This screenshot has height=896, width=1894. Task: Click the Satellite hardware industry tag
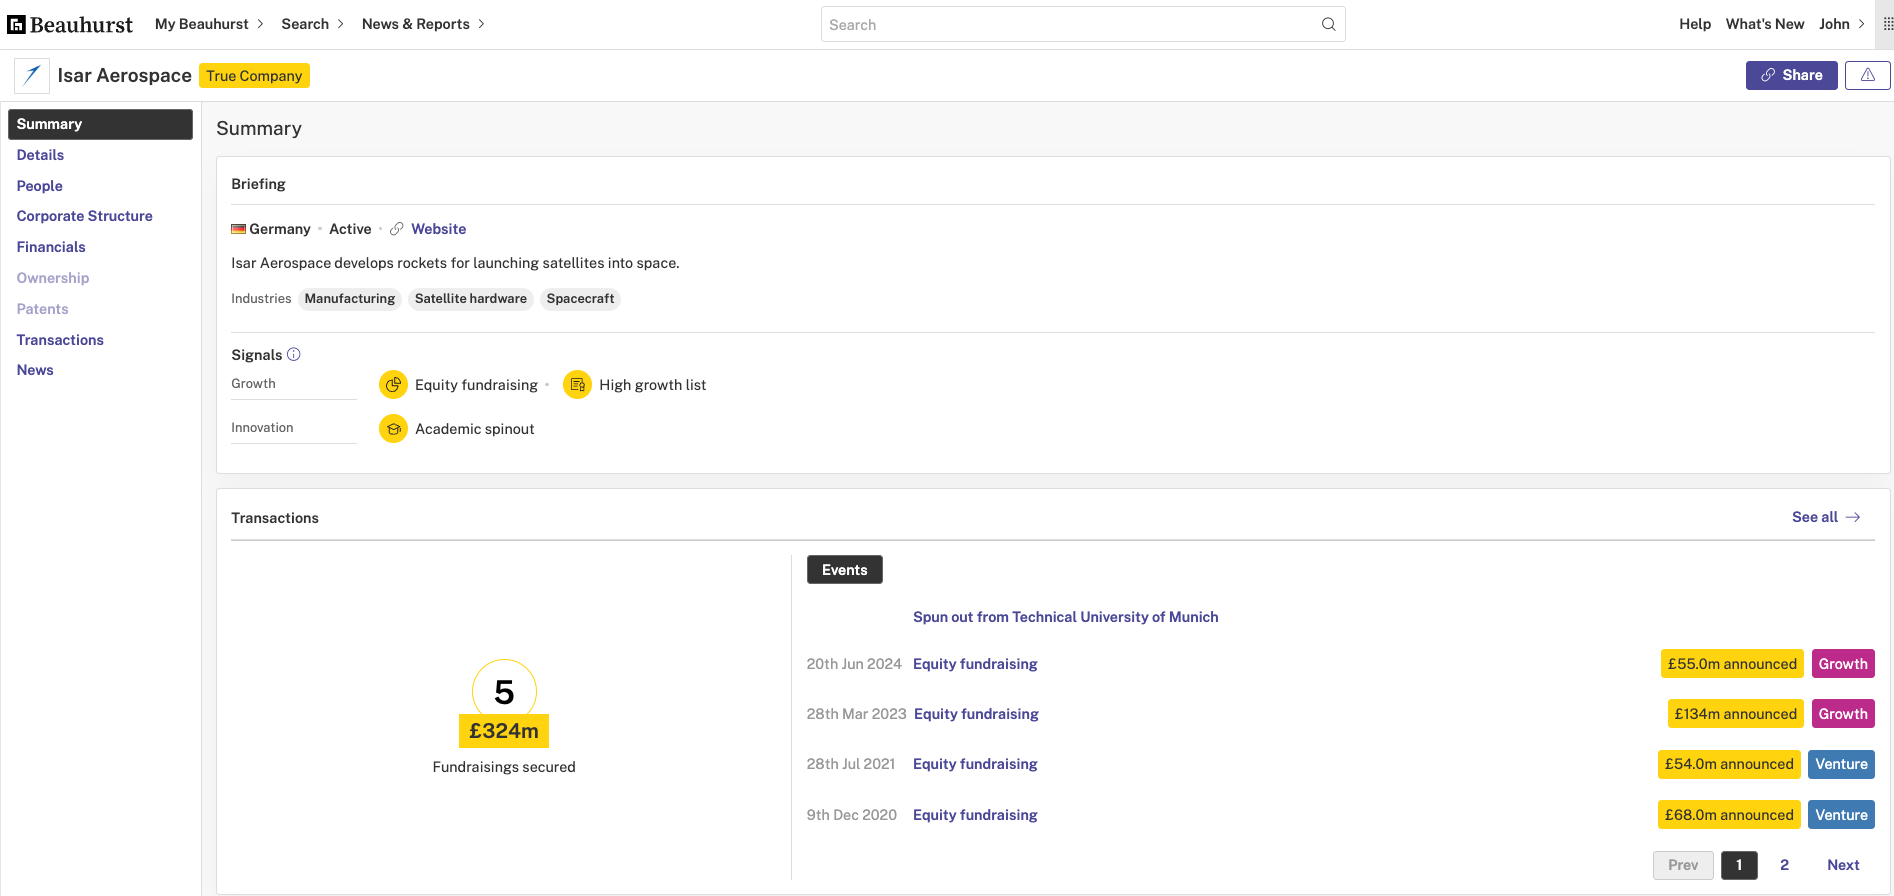[471, 299]
